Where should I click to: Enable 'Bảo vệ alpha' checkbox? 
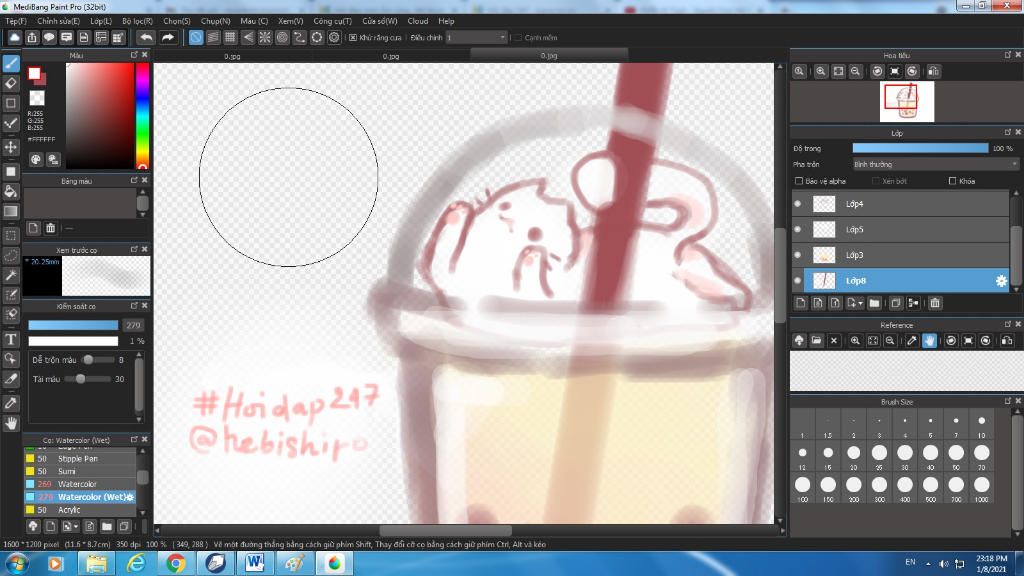[x=799, y=181]
